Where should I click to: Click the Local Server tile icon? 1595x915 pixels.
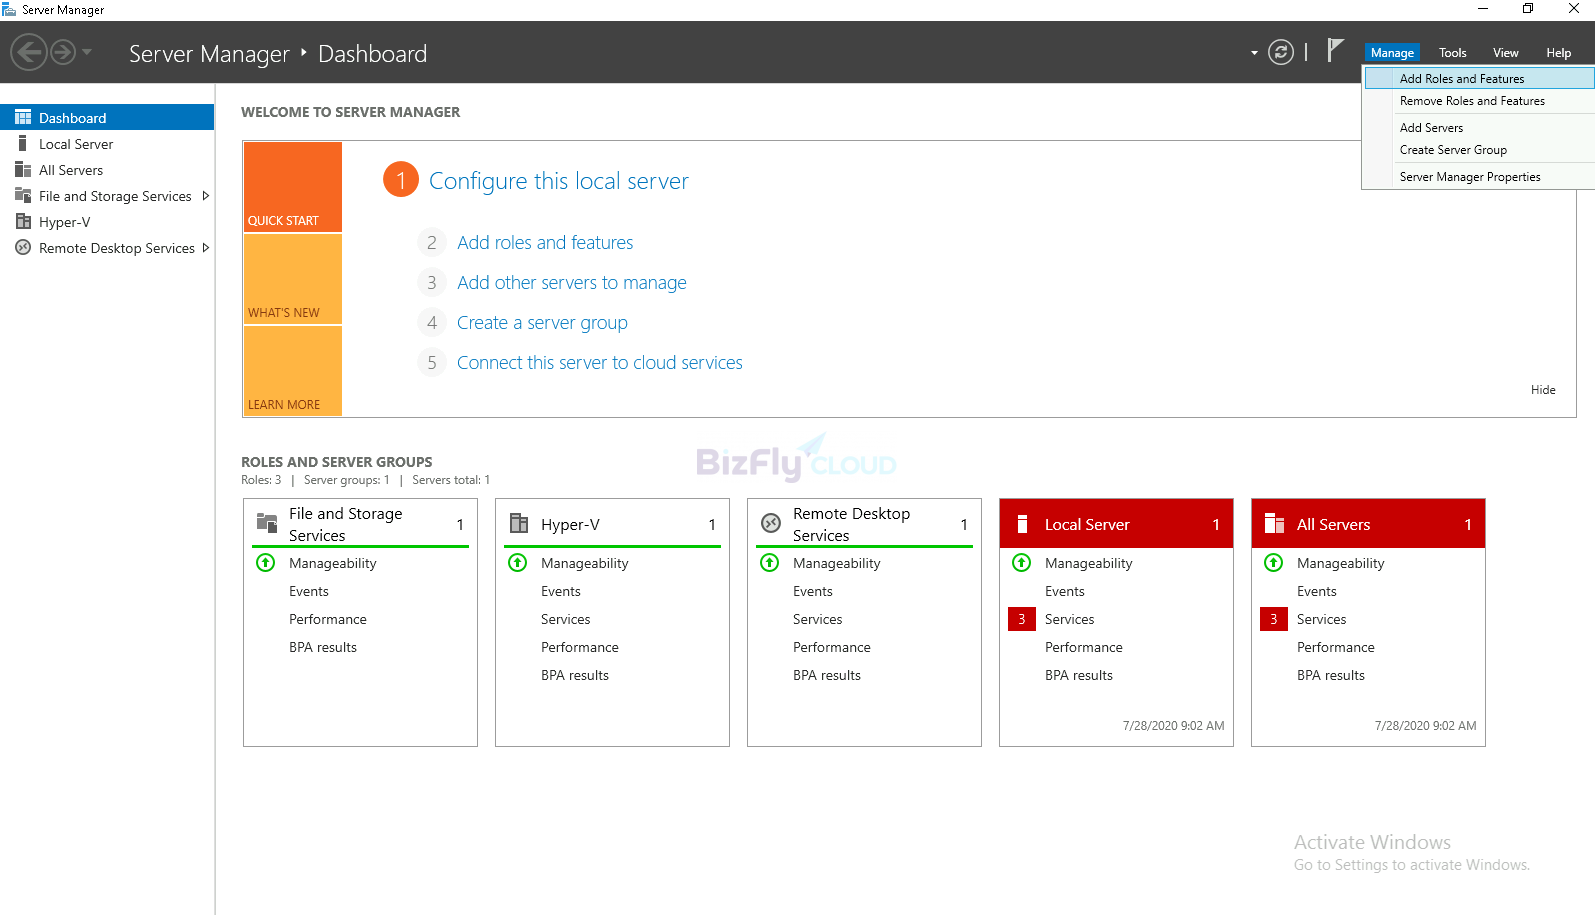1022,524
